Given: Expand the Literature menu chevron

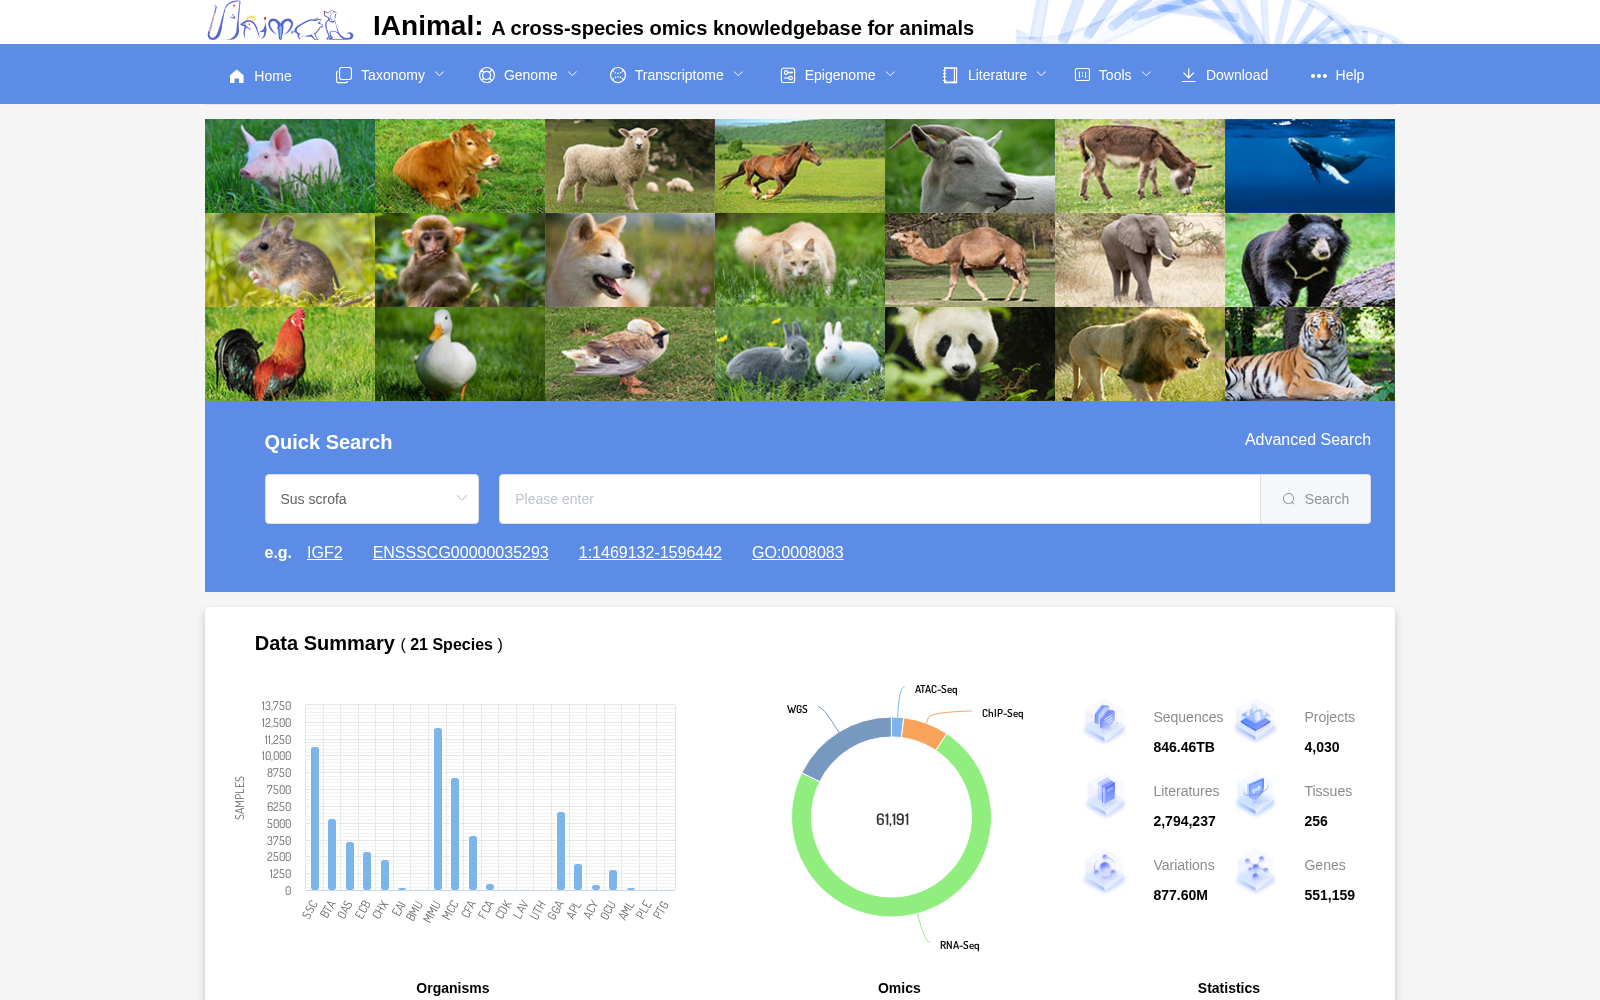Looking at the screenshot, I should 1042,74.
